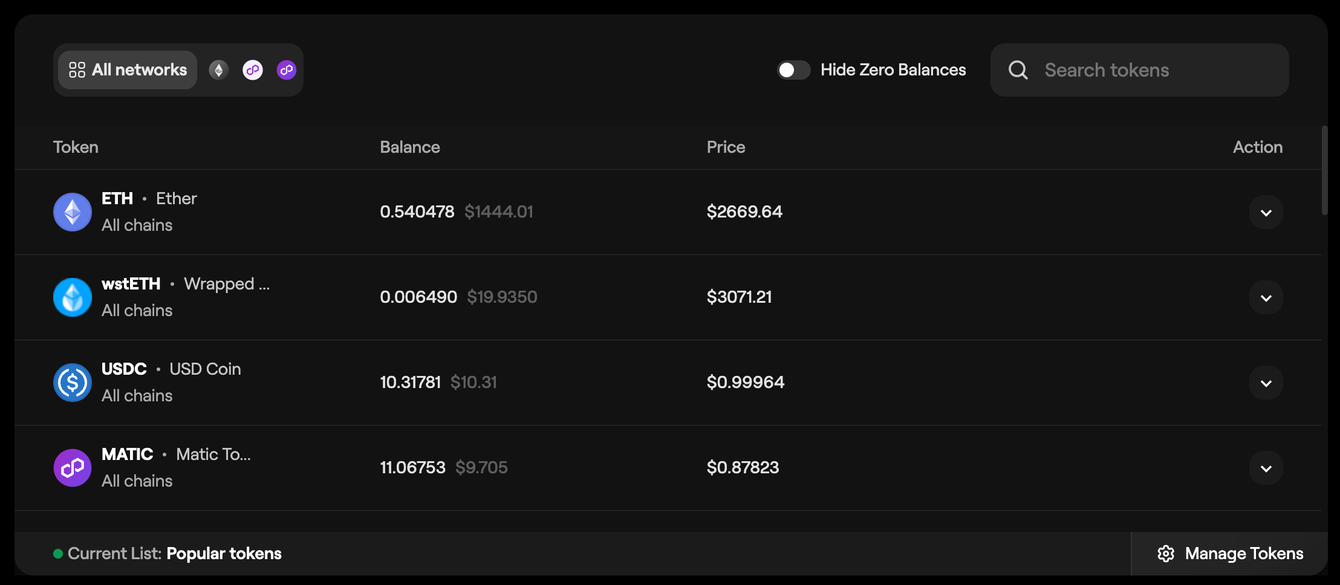Viewport: 1340px width, 585px height.
Task: Click the search magnifier icon
Action: coord(1018,70)
